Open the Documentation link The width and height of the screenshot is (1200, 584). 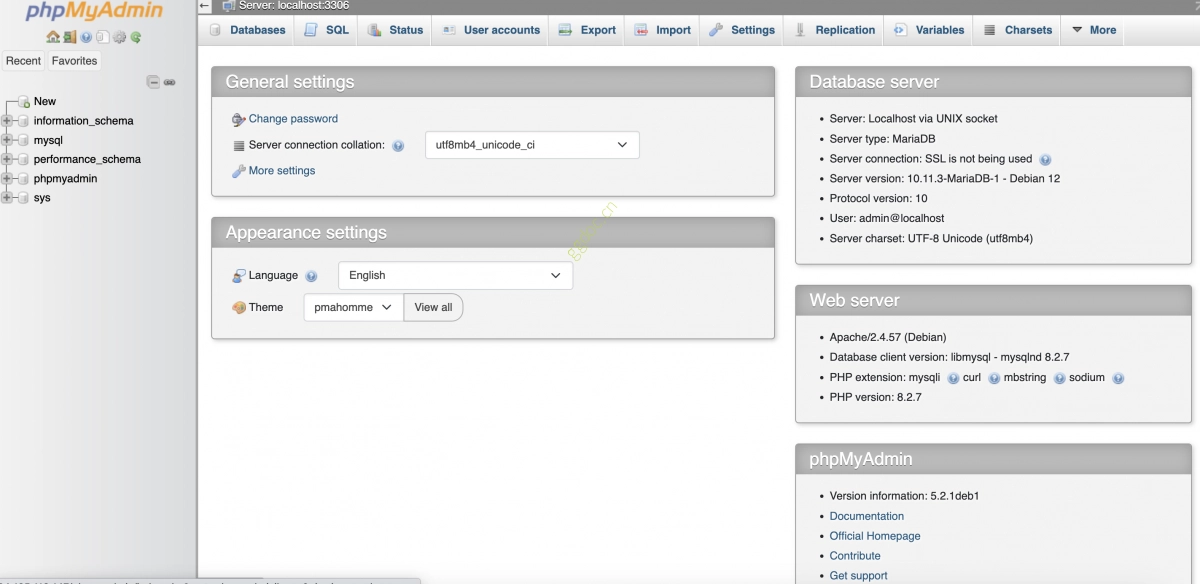click(x=866, y=516)
